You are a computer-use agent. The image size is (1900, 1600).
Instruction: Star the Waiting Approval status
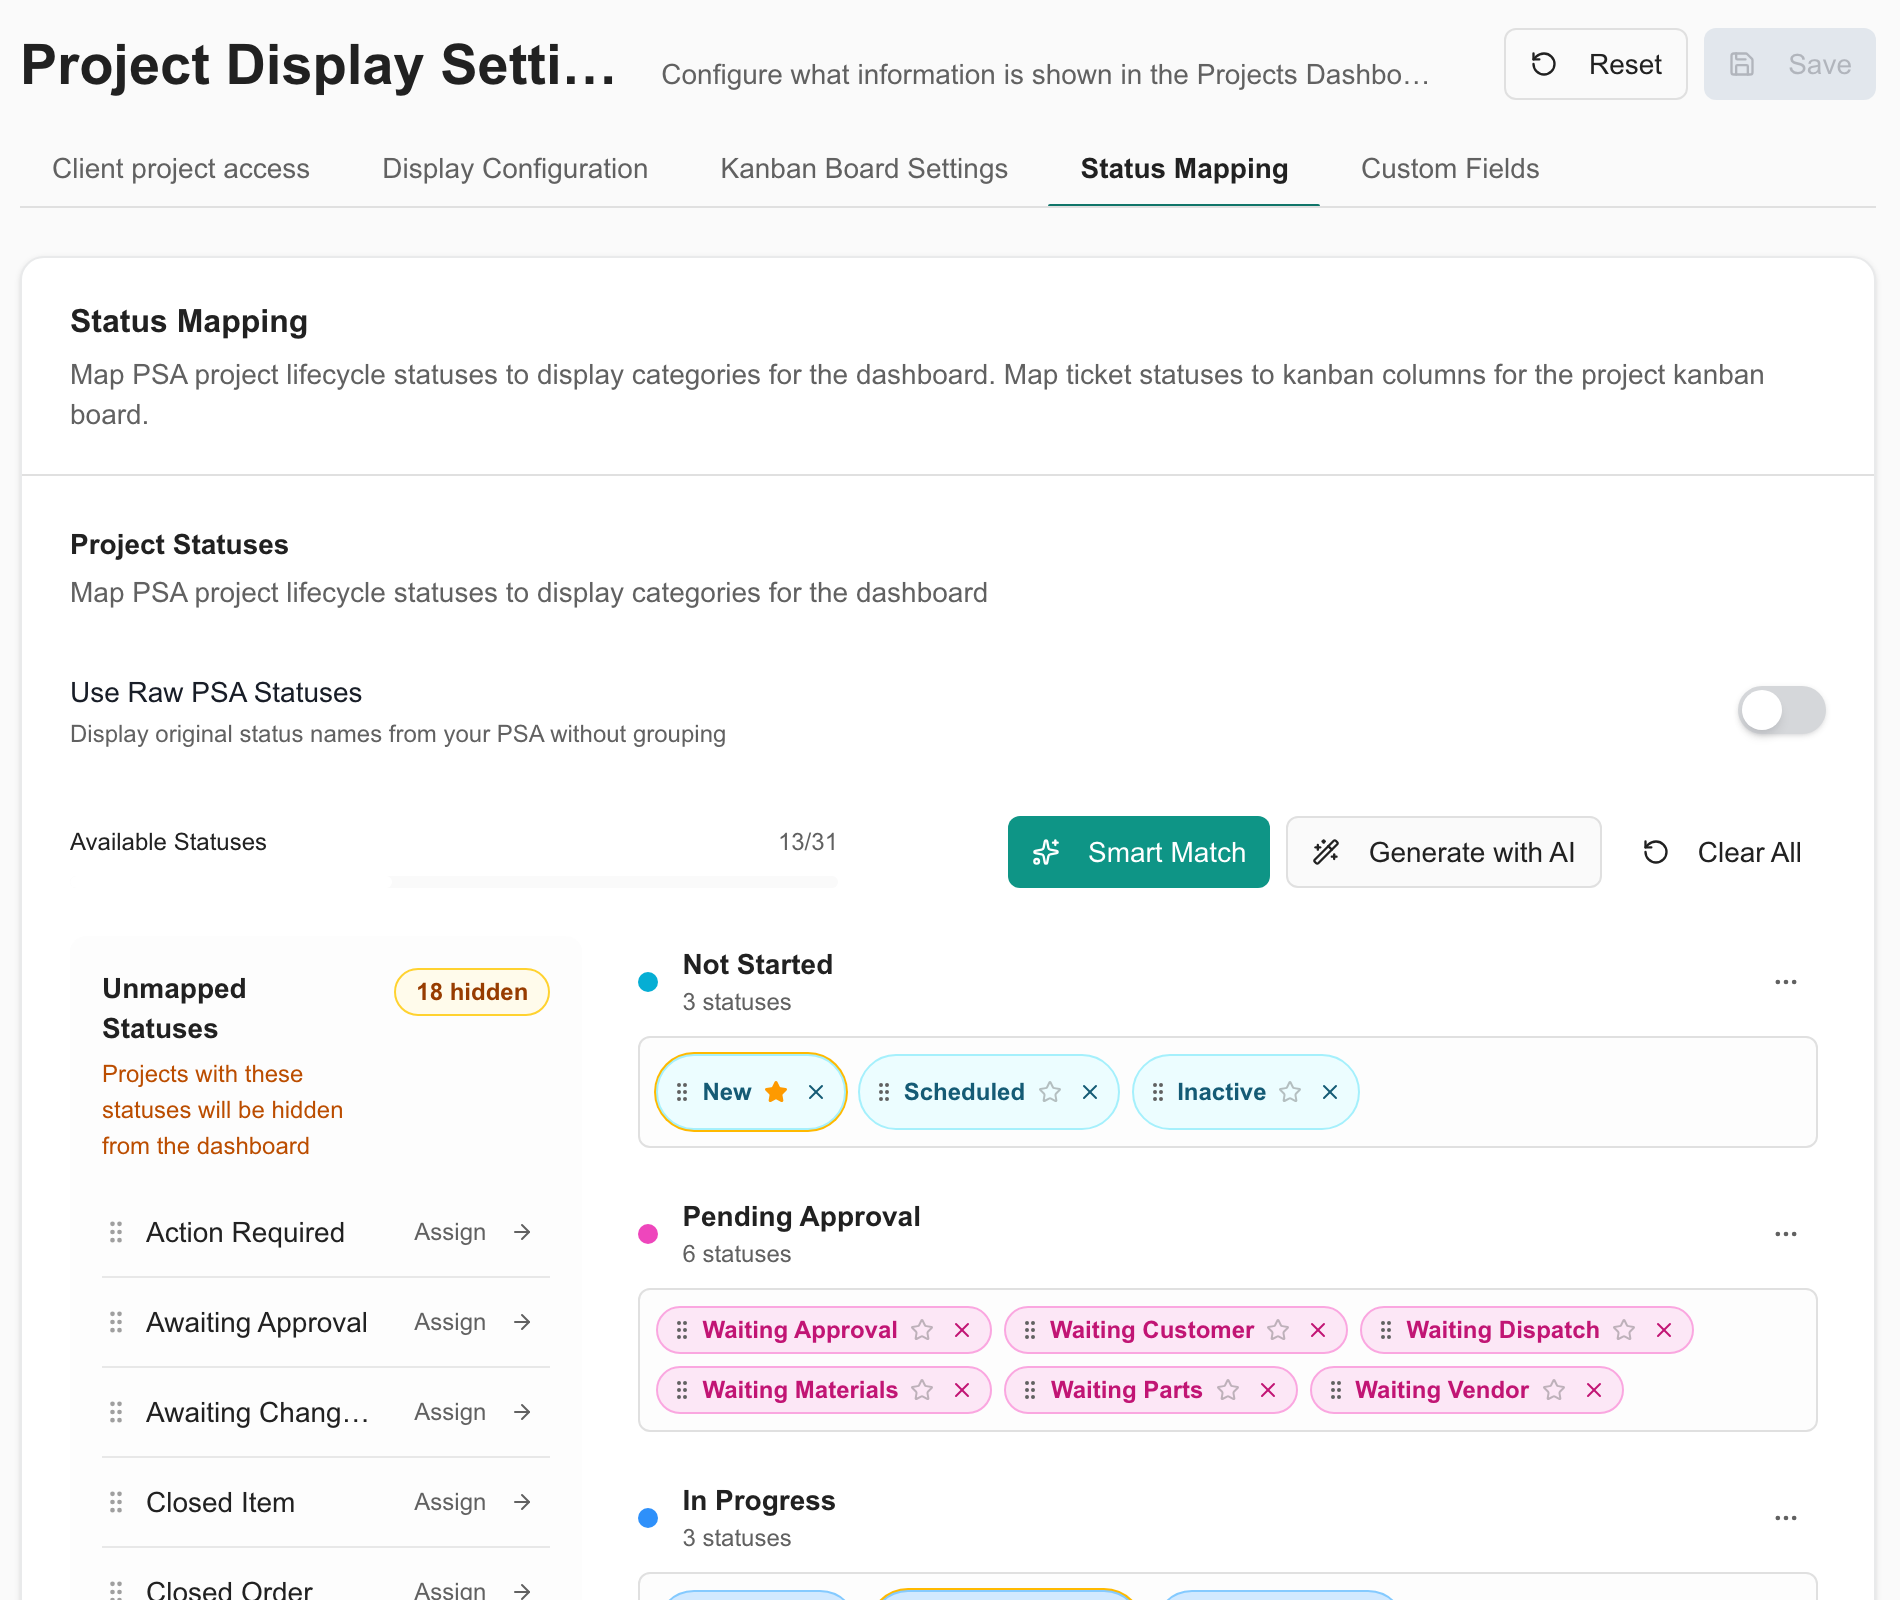point(922,1330)
